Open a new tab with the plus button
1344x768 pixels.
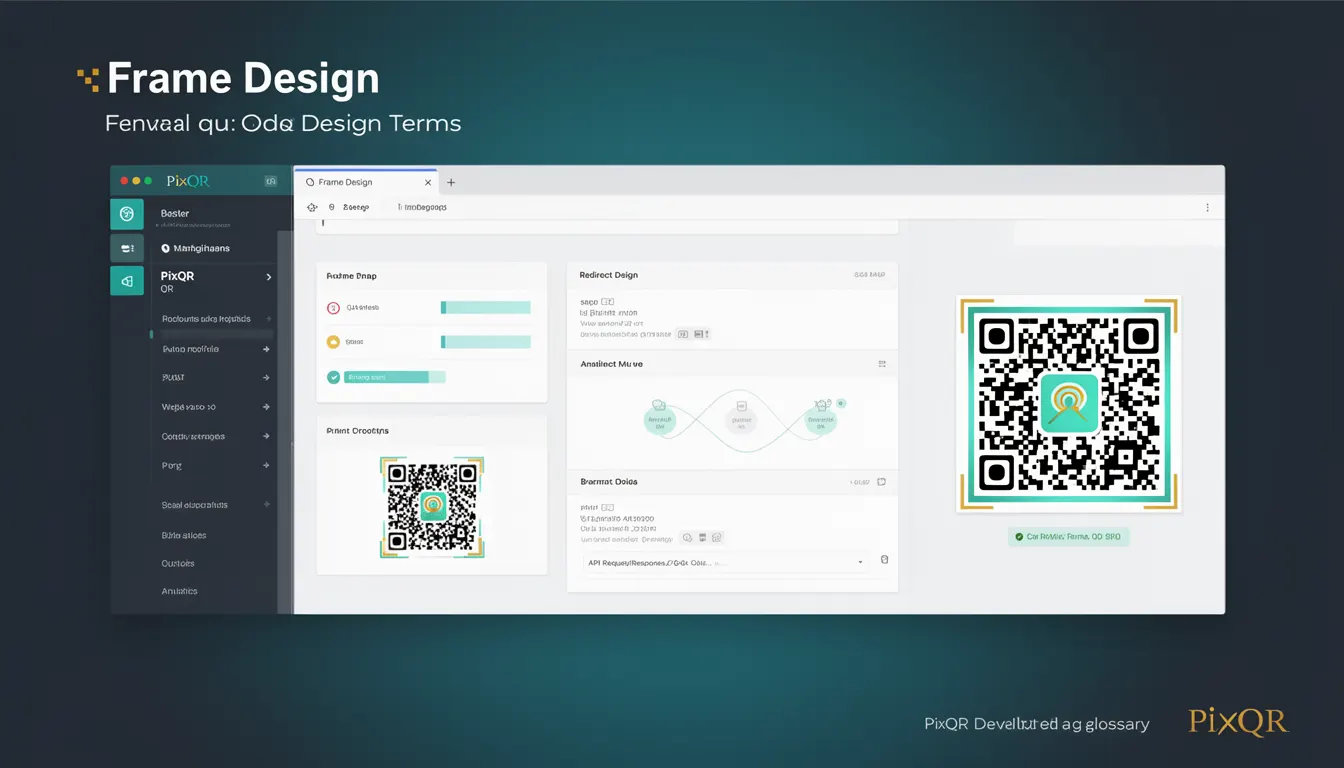point(451,183)
